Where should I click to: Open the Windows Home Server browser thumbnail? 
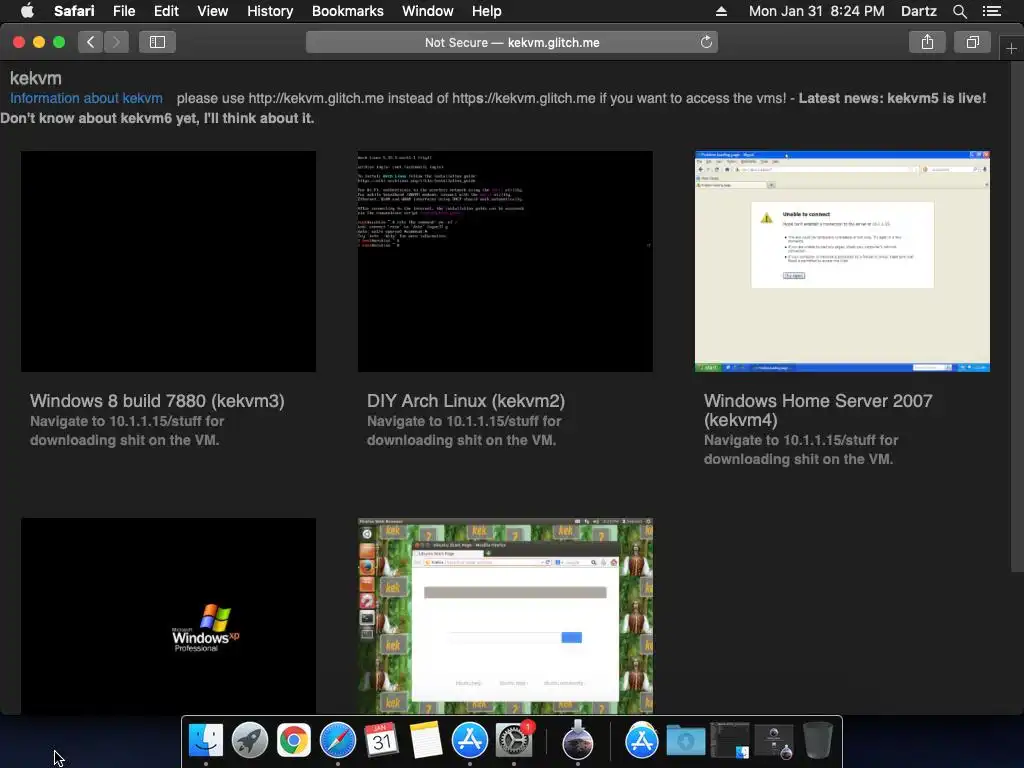coord(842,261)
